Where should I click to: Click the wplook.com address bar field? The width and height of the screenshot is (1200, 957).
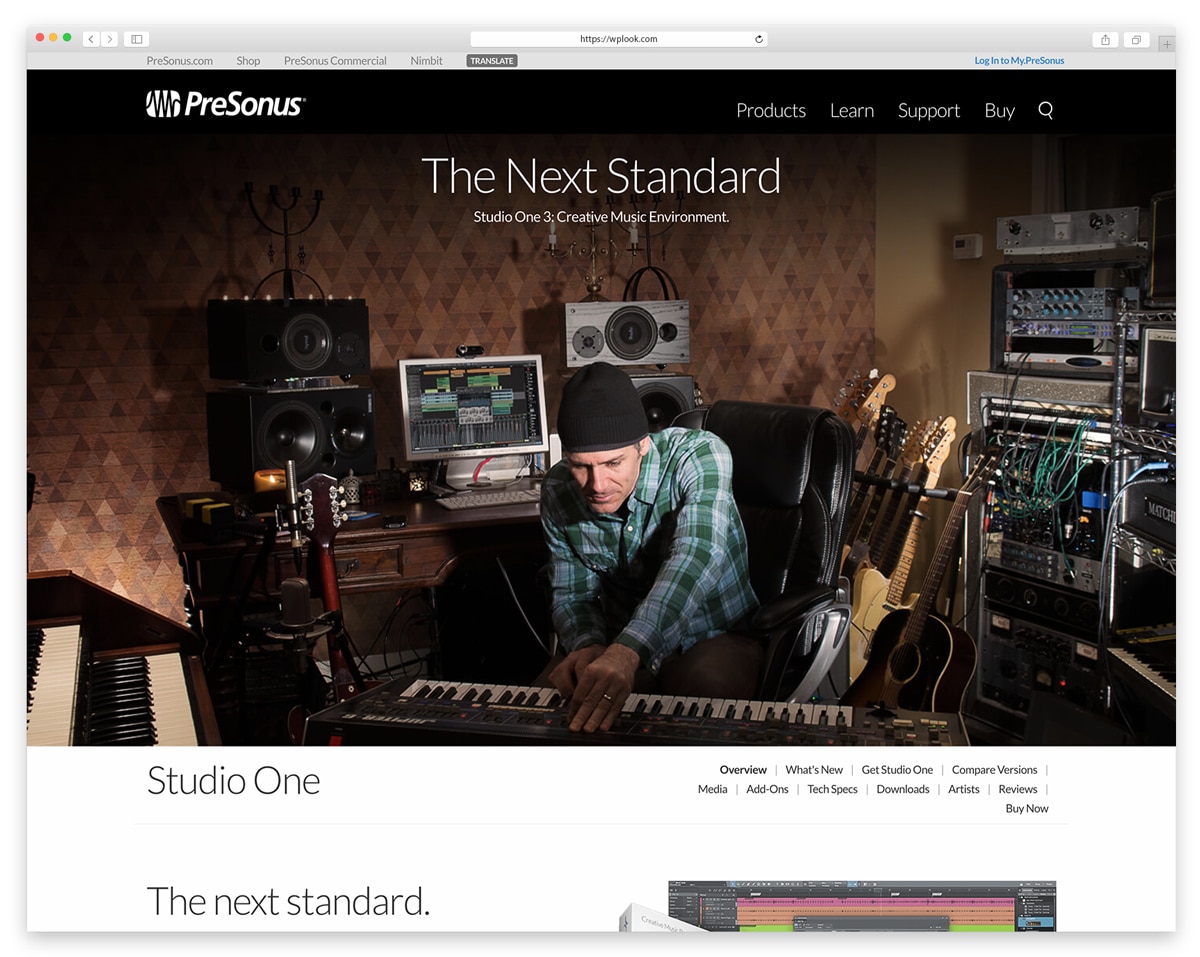click(619, 39)
